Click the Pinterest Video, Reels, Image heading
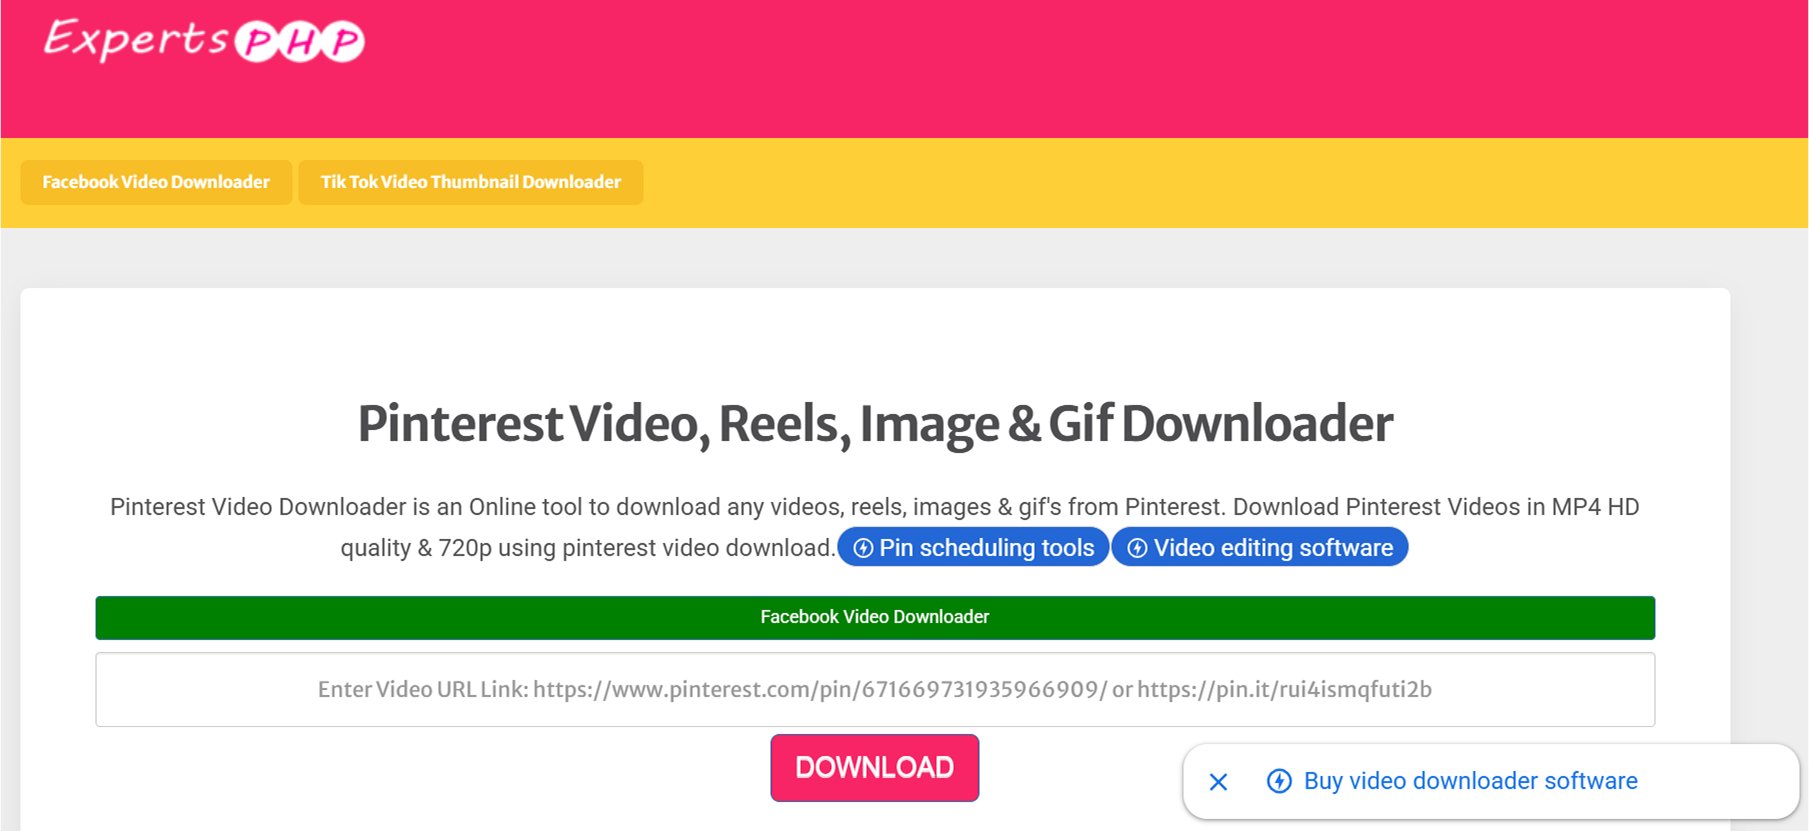 (874, 424)
